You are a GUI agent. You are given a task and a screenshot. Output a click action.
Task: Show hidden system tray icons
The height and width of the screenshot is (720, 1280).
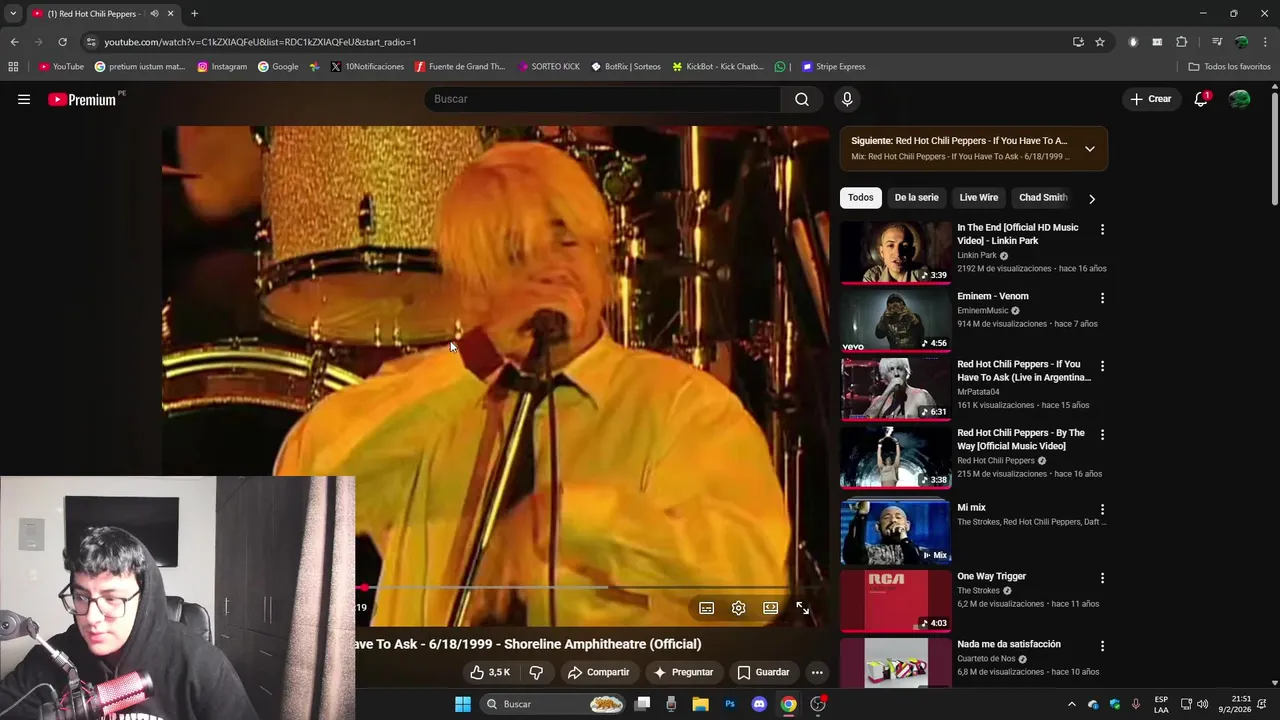1072,704
